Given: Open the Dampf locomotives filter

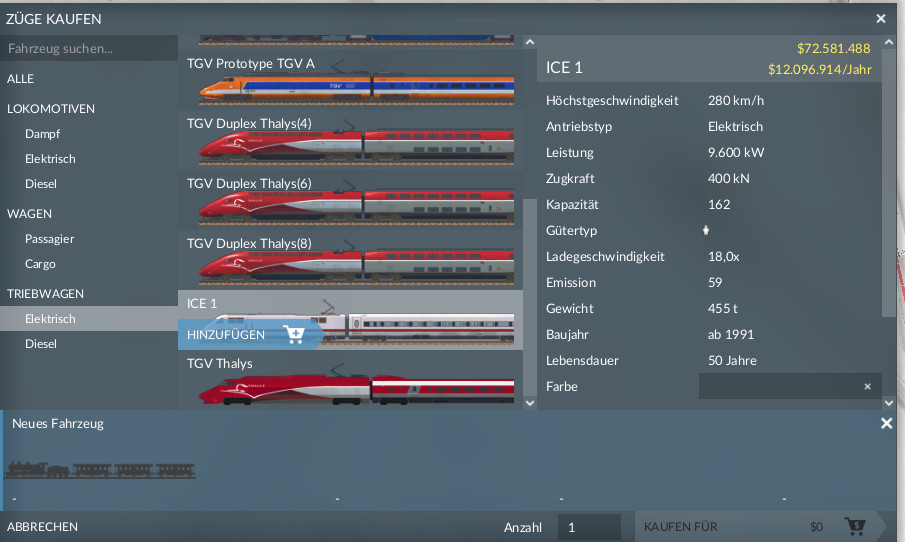Looking at the screenshot, I should 42,134.
